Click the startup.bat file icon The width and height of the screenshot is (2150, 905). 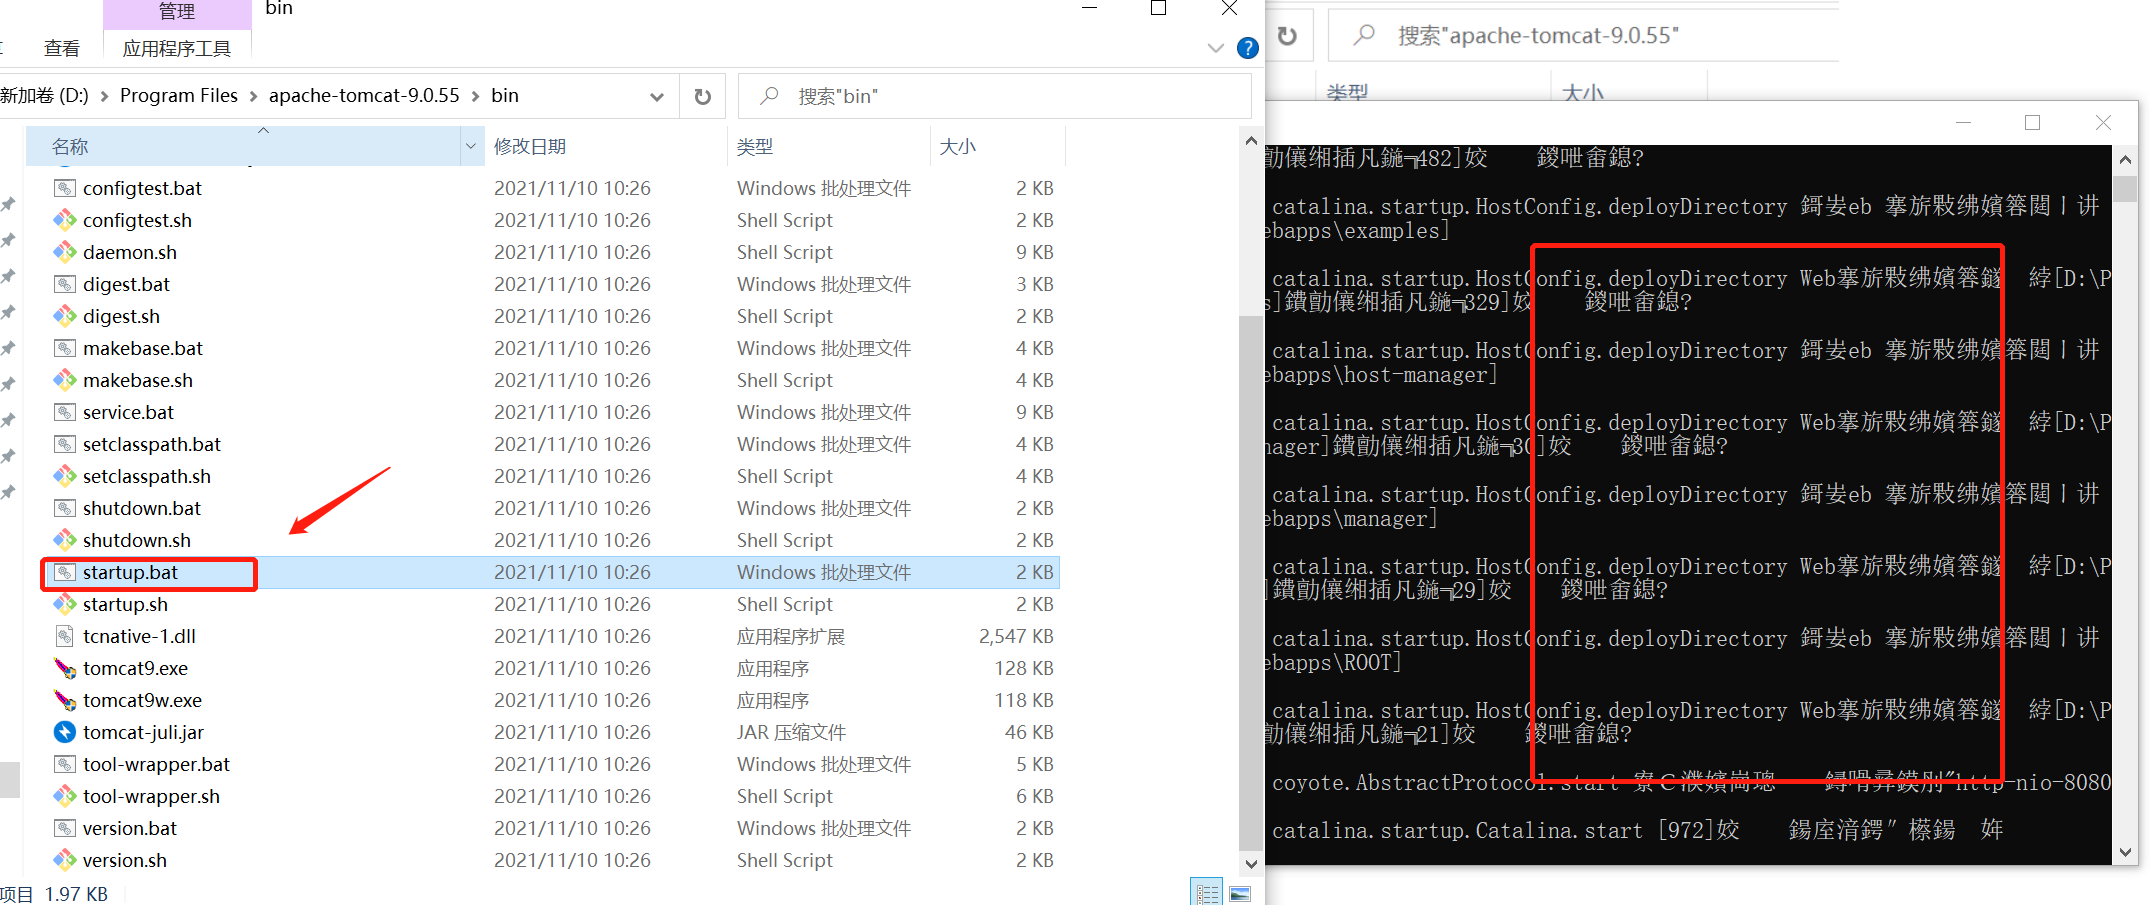65,572
